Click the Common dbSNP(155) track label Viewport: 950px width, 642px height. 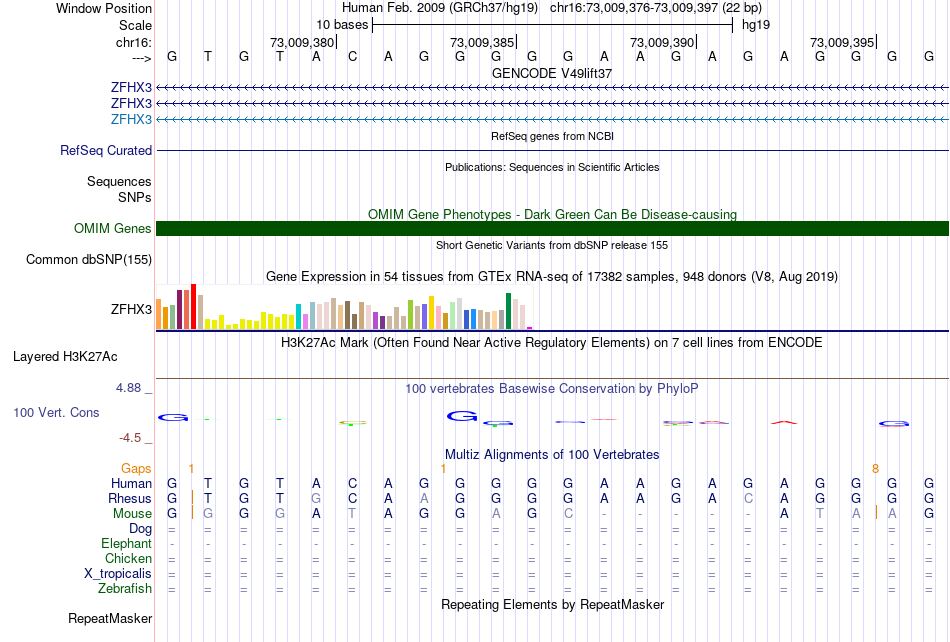point(89,259)
